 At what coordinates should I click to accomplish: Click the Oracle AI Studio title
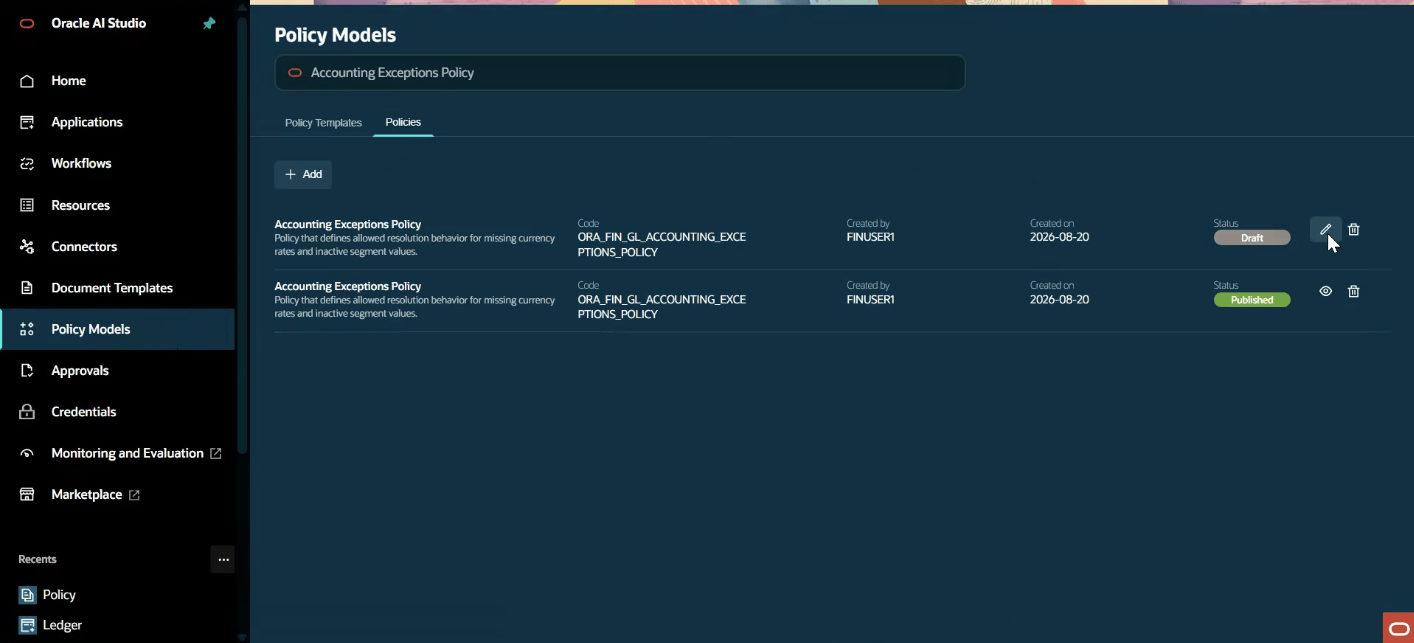coord(99,24)
